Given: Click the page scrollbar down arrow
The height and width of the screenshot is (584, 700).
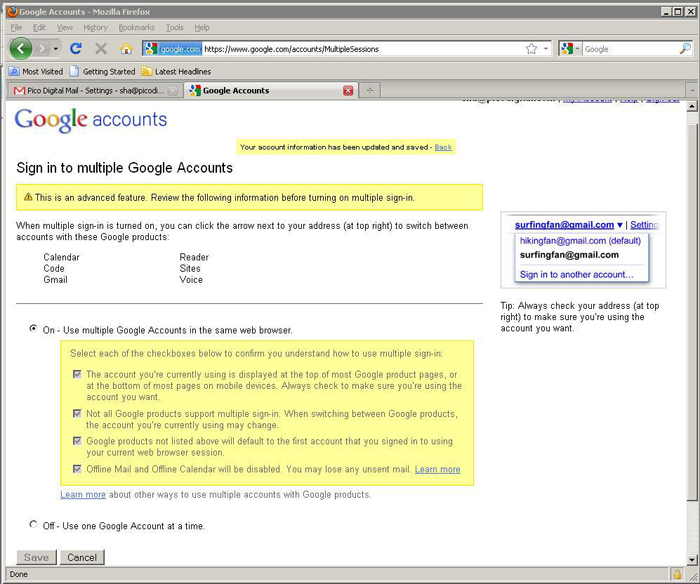Looking at the screenshot, I should pos(692,559).
